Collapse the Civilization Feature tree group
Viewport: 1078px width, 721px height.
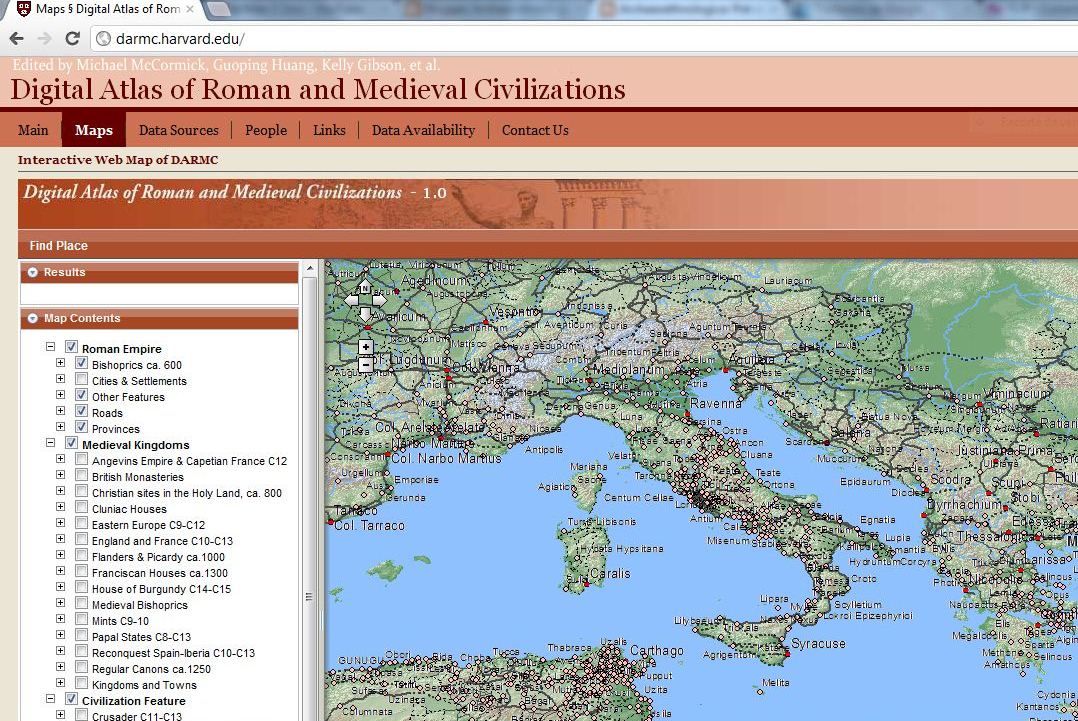(50, 699)
